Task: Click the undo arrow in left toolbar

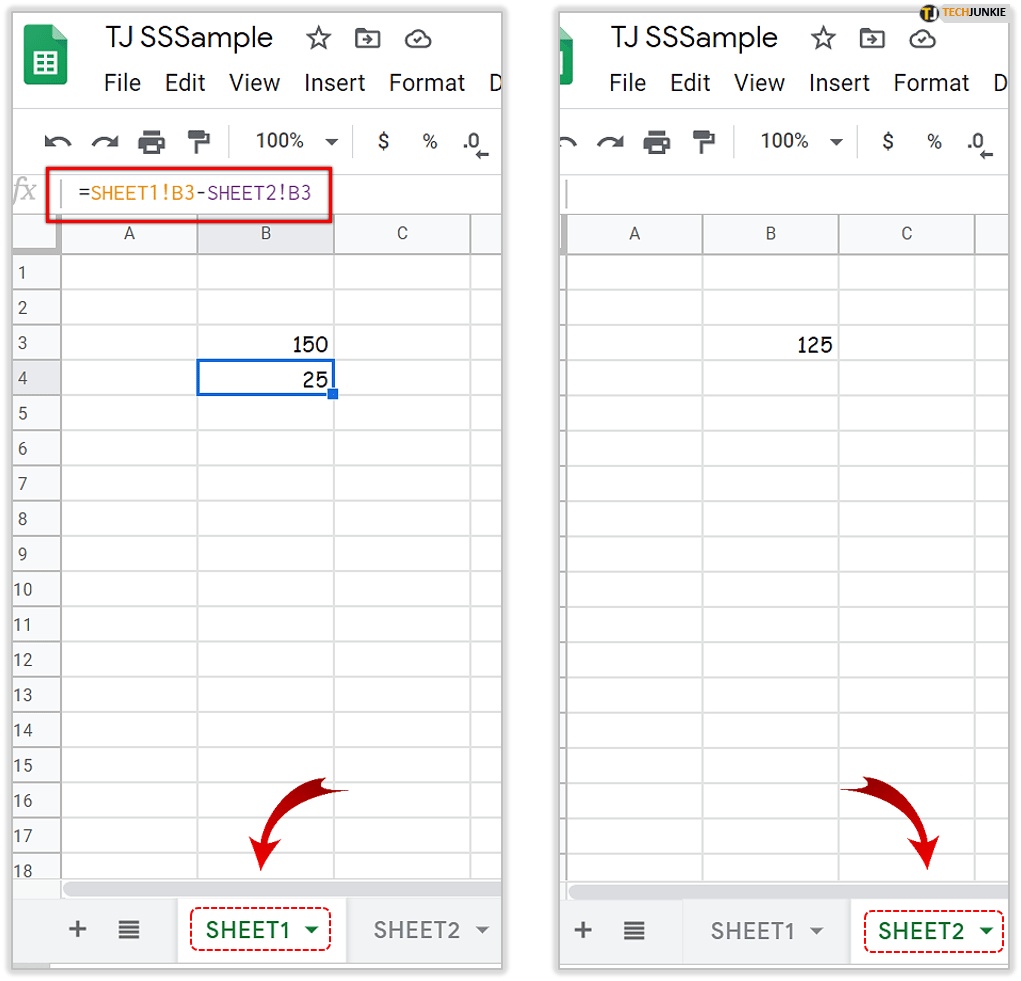Action: pyautogui.click(x=58, y=142)
